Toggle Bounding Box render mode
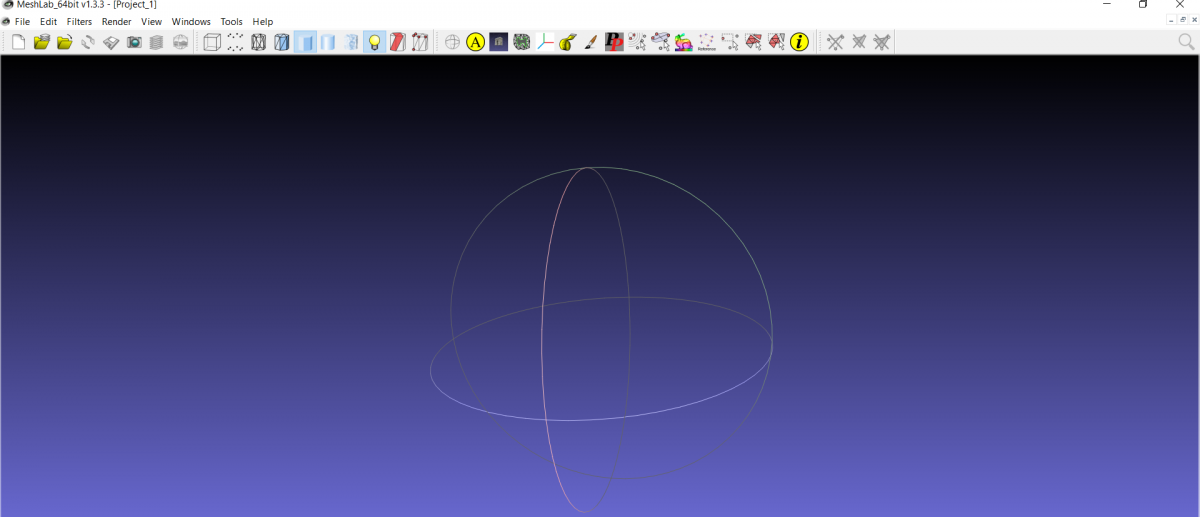Screen dimensions: 1200x517 click(212, 42)
